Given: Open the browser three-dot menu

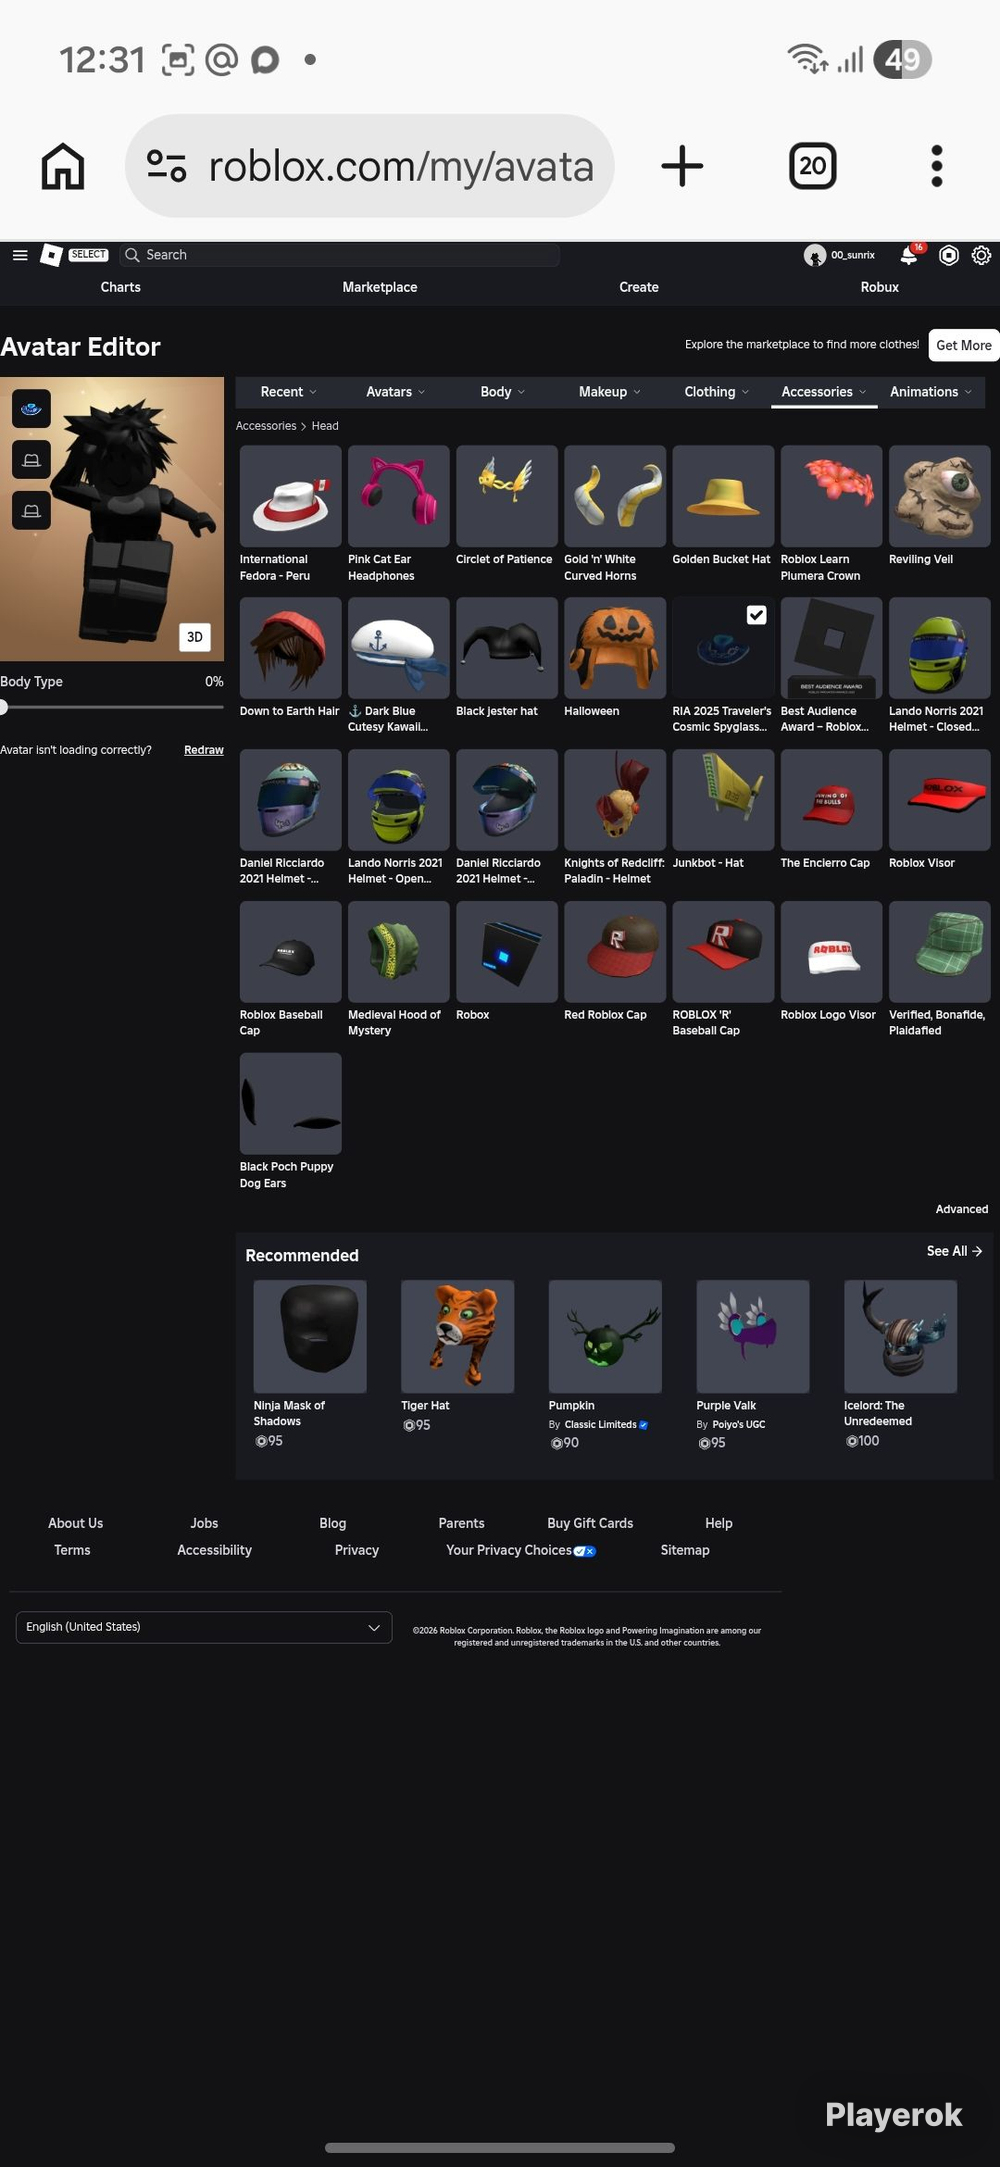Looking at the screenshot, I should coord(937,166).
